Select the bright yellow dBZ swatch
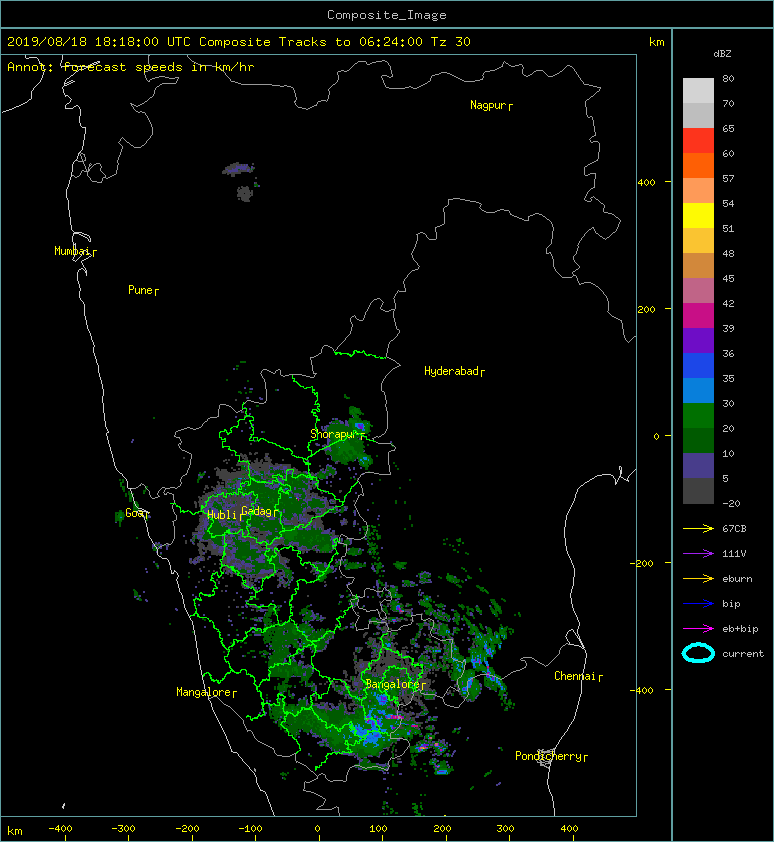Image resolution: width=774 pixels, height=842 pixels. click(x=698, y=216)
